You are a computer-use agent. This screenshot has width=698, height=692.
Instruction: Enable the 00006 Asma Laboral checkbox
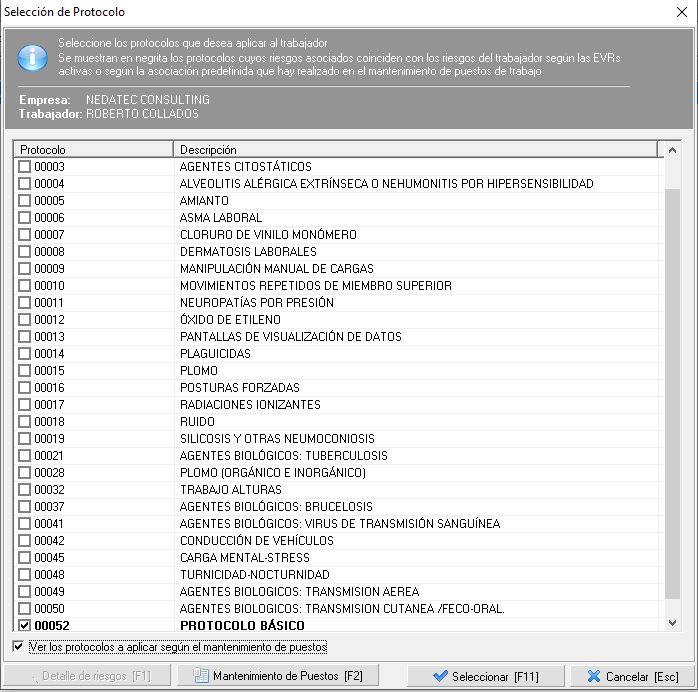click(24, 217)
